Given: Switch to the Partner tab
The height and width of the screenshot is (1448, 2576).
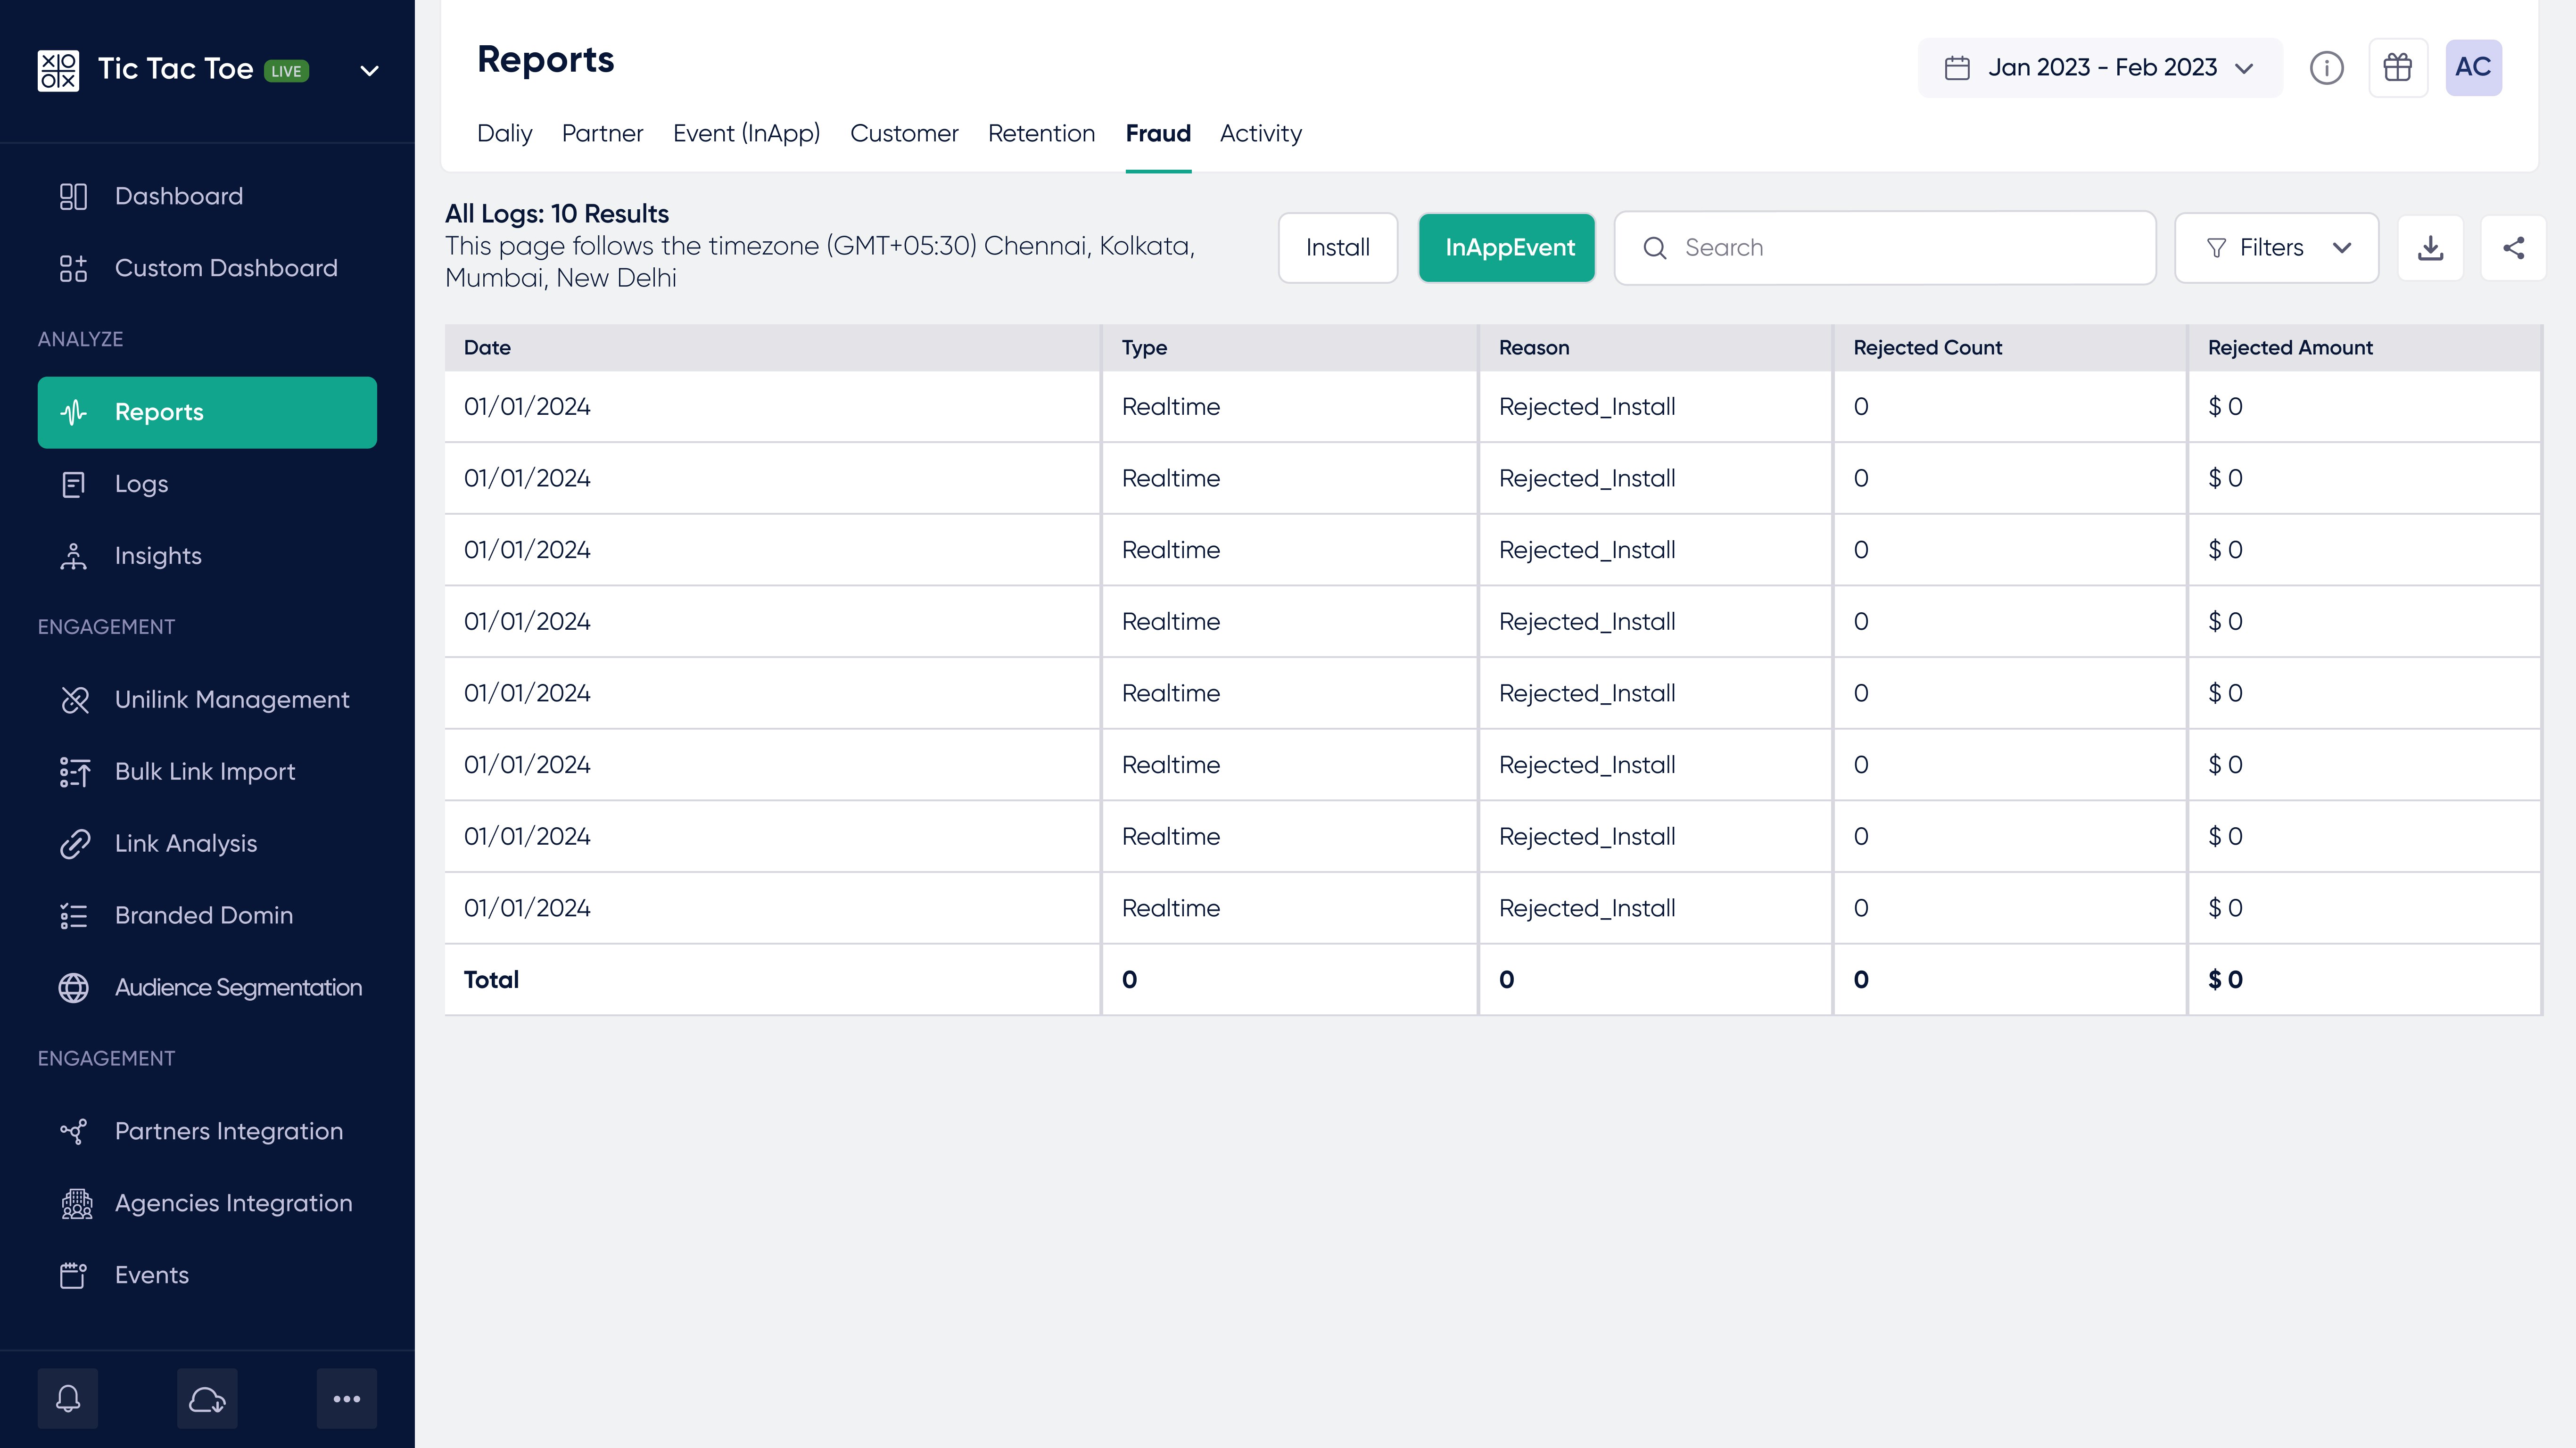Looking at the screenshot, I should 602,134.
